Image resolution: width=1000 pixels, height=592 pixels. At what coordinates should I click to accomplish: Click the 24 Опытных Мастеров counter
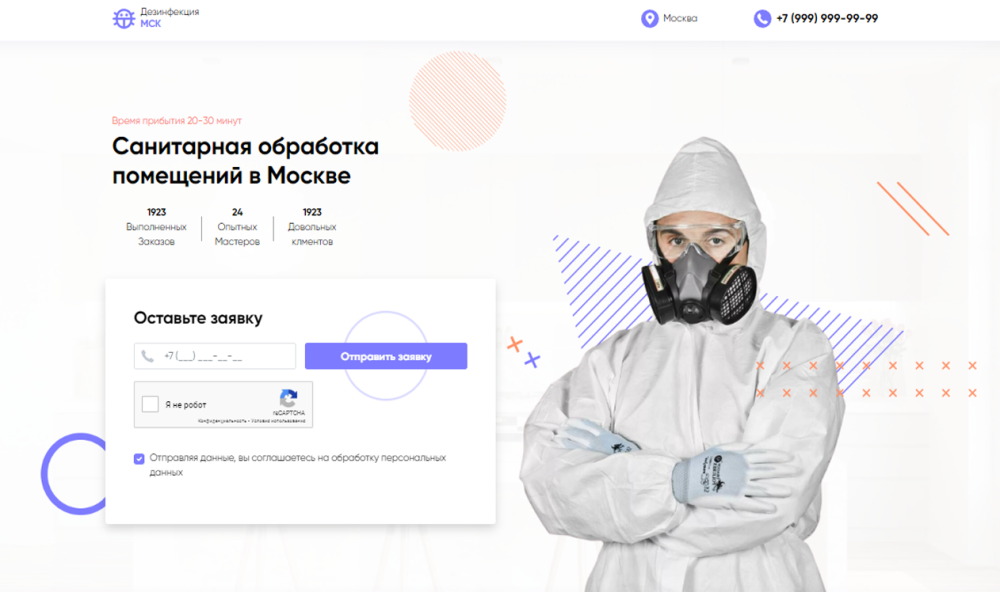coord(237,226)
